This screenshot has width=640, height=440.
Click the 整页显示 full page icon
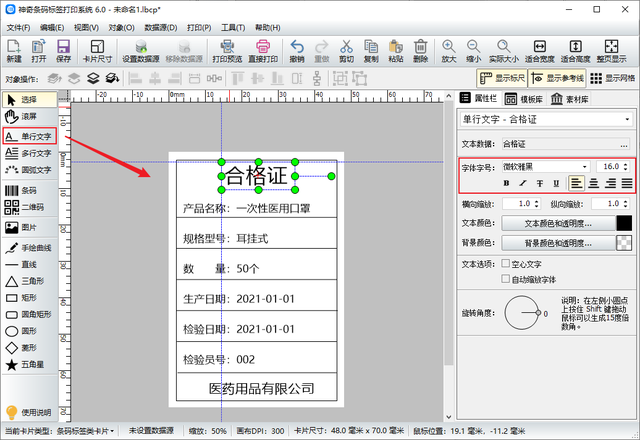[611, 51]
